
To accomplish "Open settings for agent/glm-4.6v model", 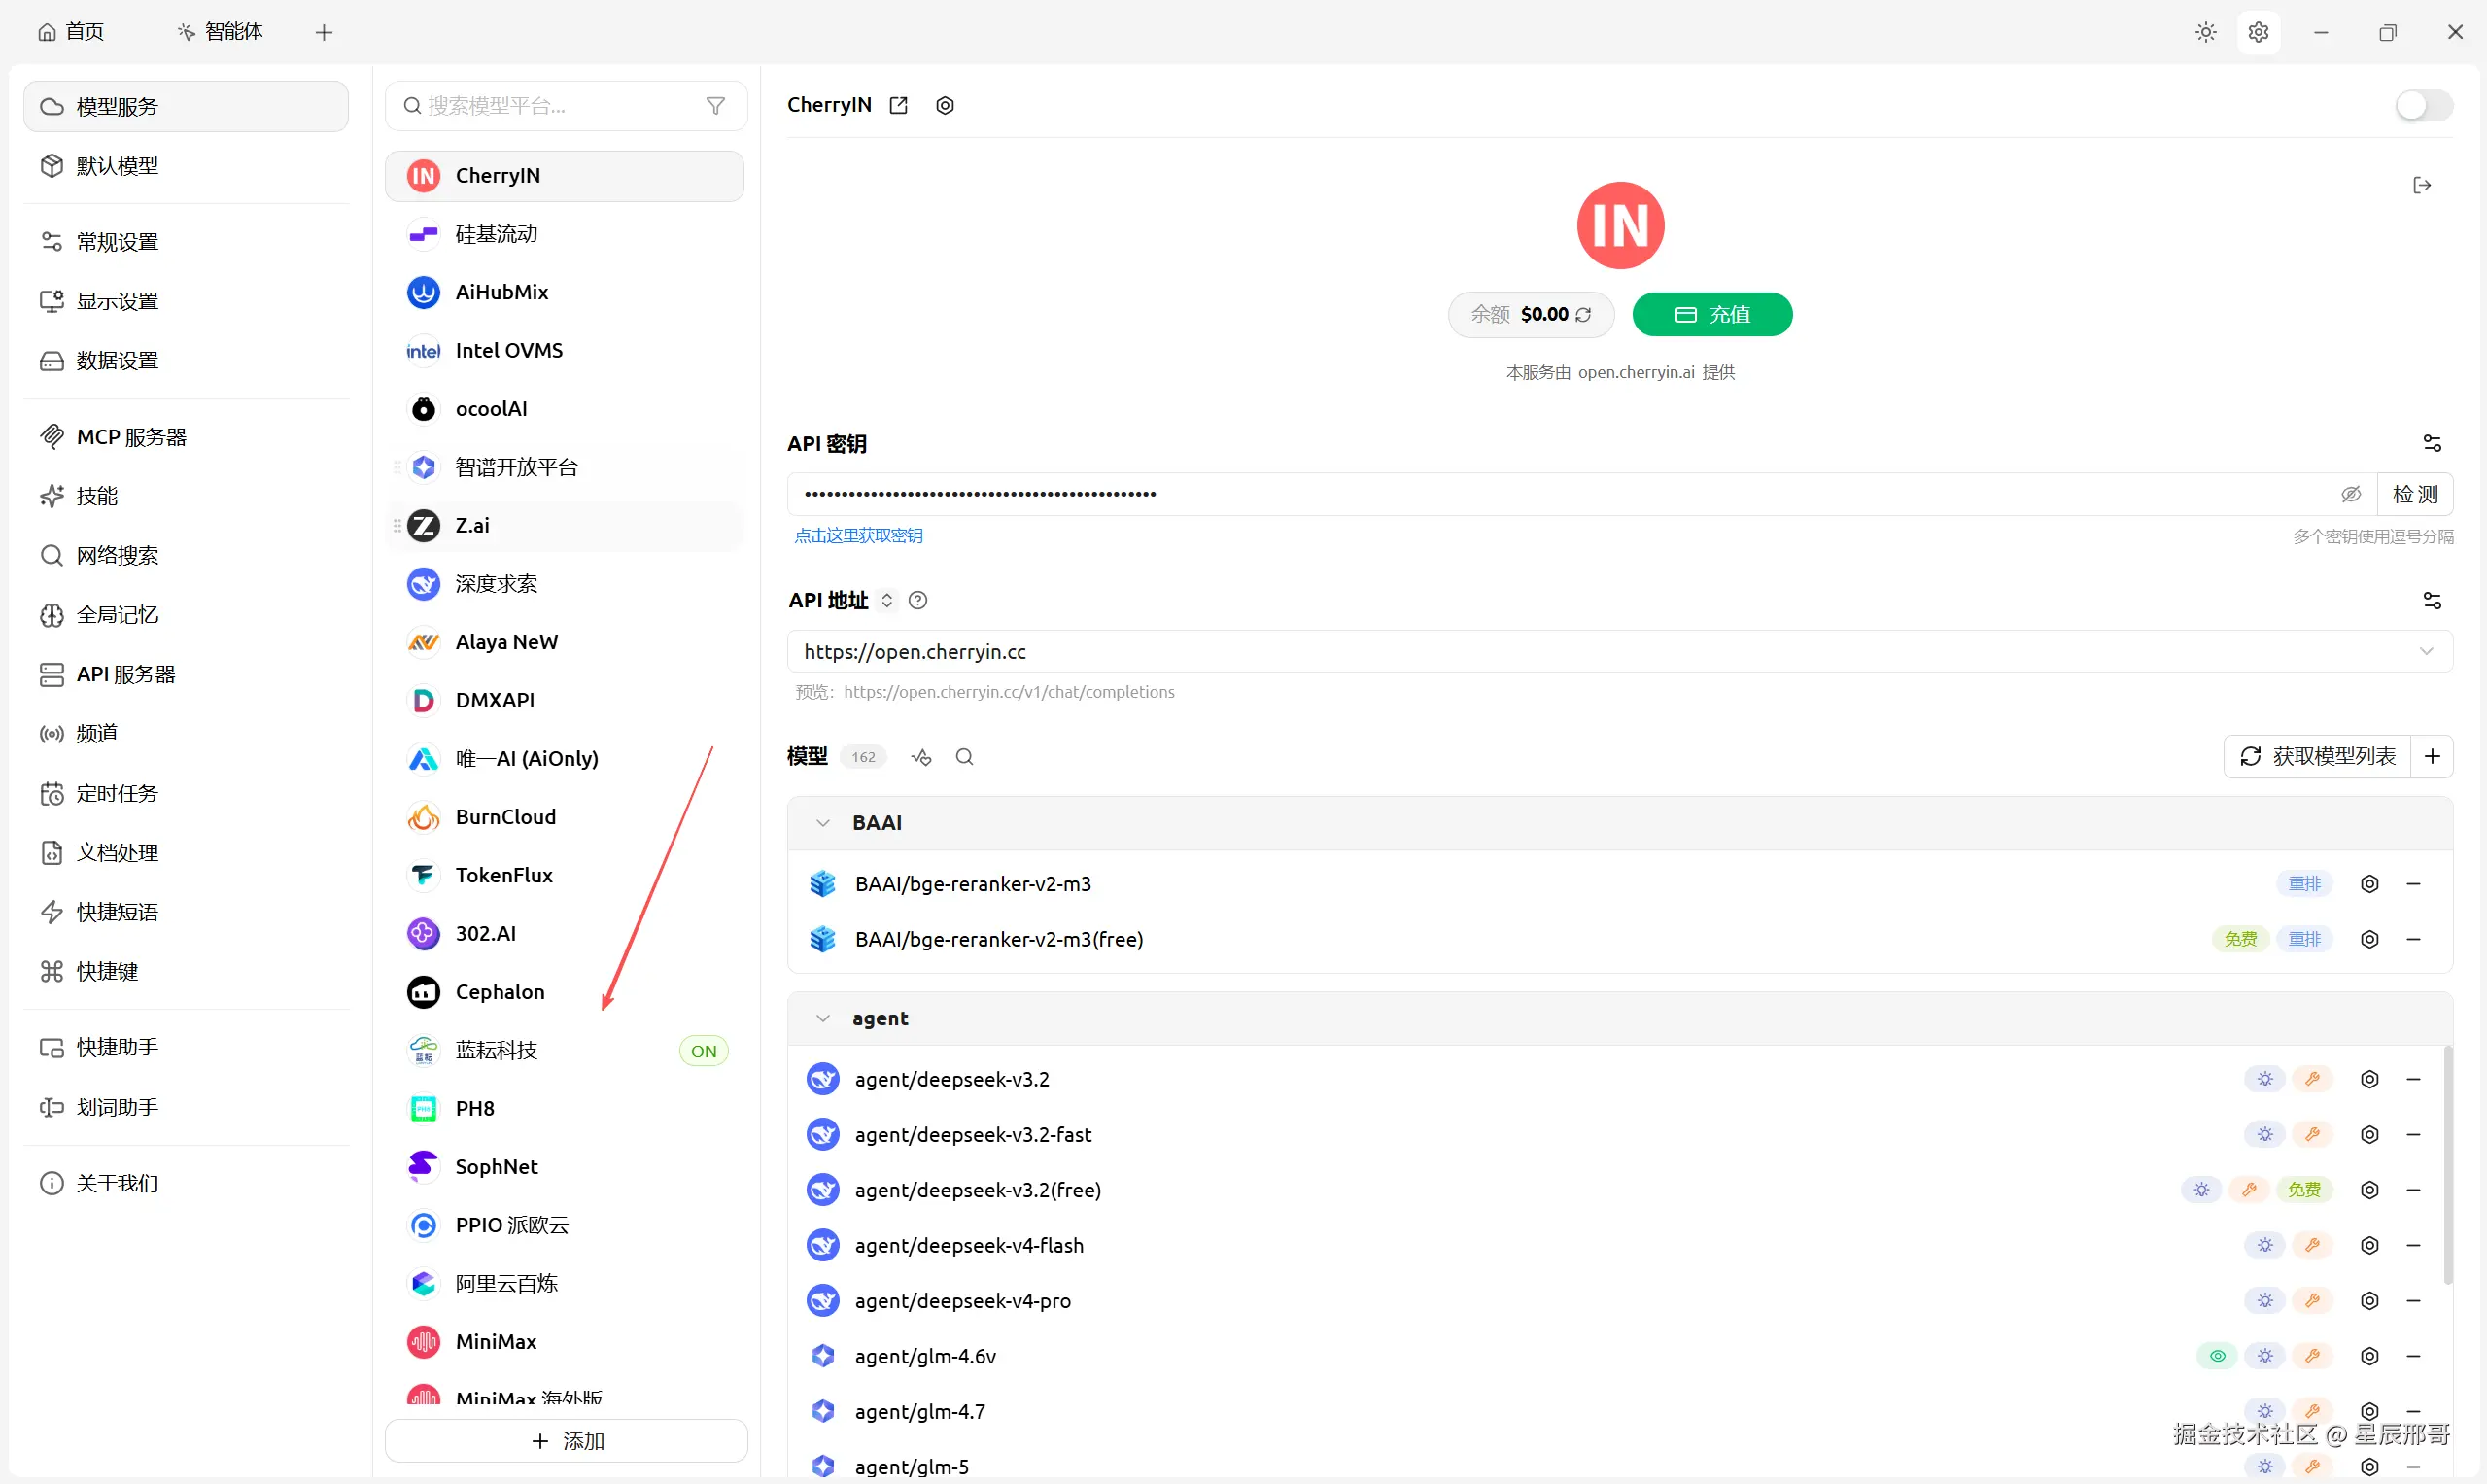I will [x=2369, y=1356].
